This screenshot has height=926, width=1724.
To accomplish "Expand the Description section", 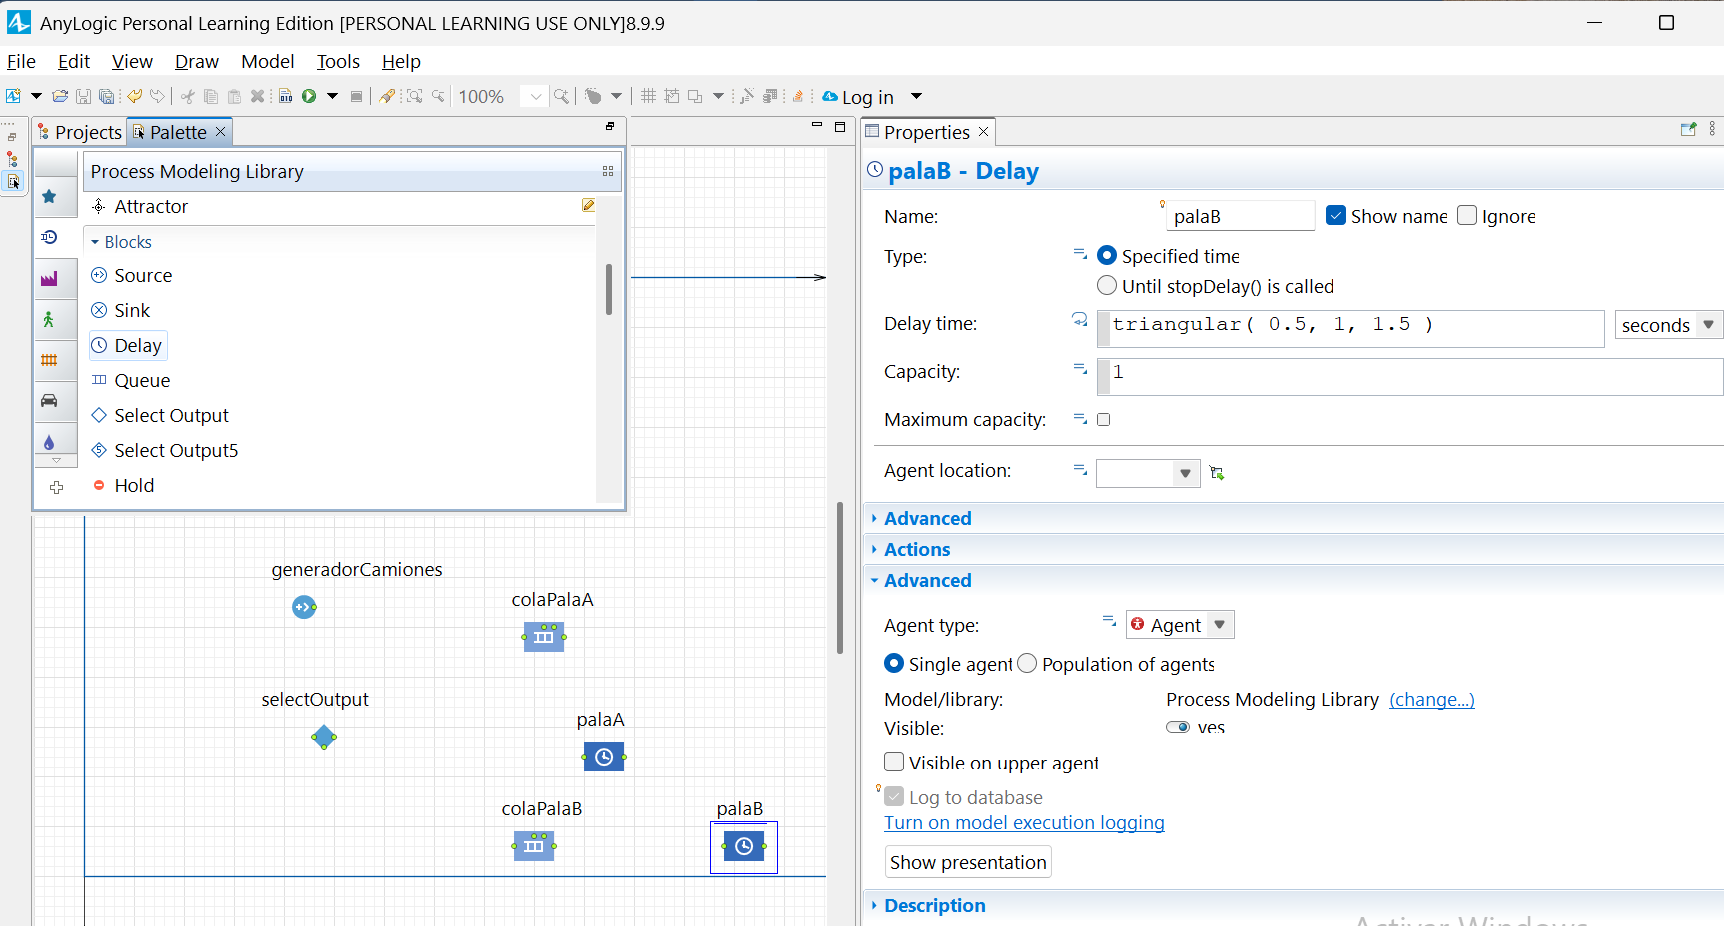I will point(934,905).
